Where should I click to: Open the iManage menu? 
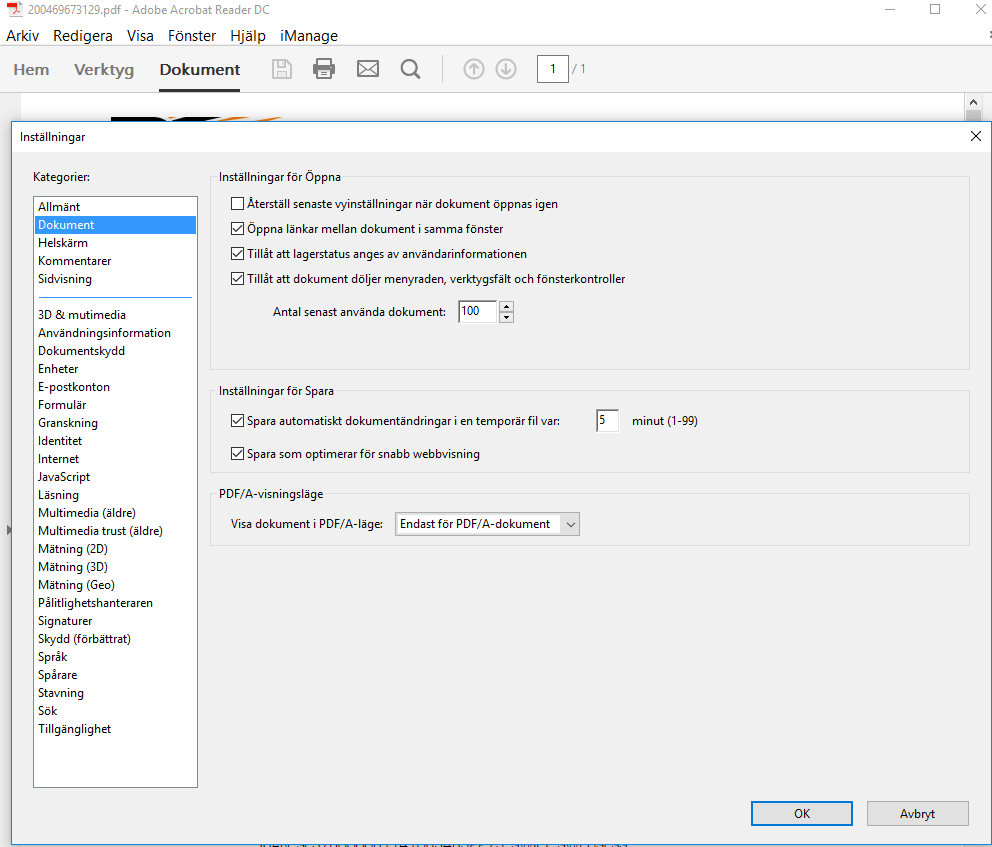coord(308,35)
